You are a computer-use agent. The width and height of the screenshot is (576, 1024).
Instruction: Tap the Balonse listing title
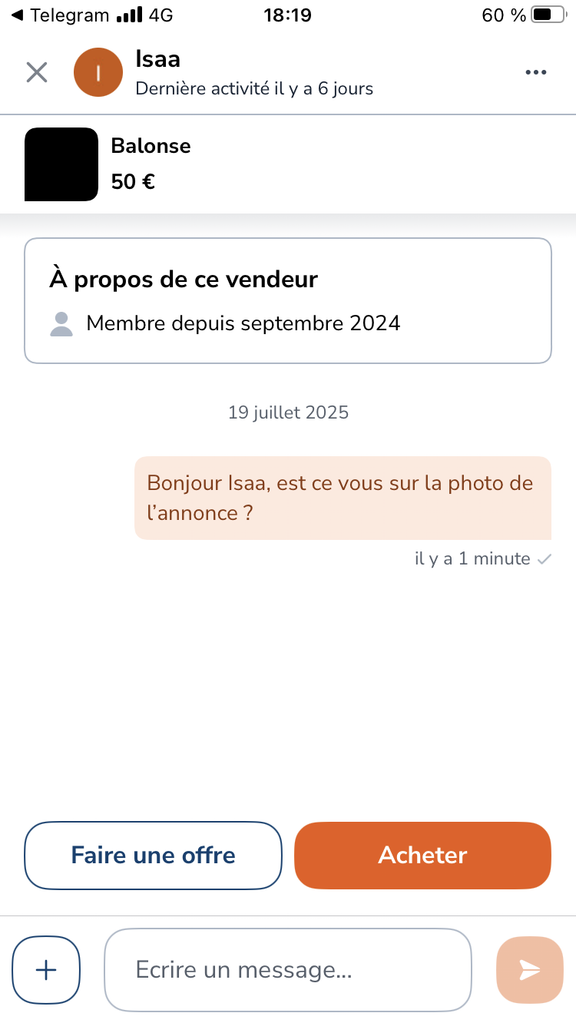(151, 146)
